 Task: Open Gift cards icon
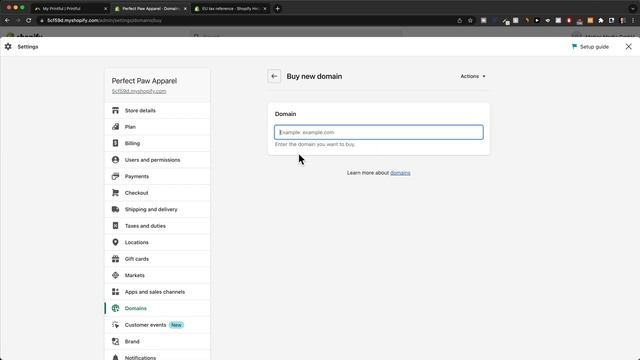pos(116,259)
